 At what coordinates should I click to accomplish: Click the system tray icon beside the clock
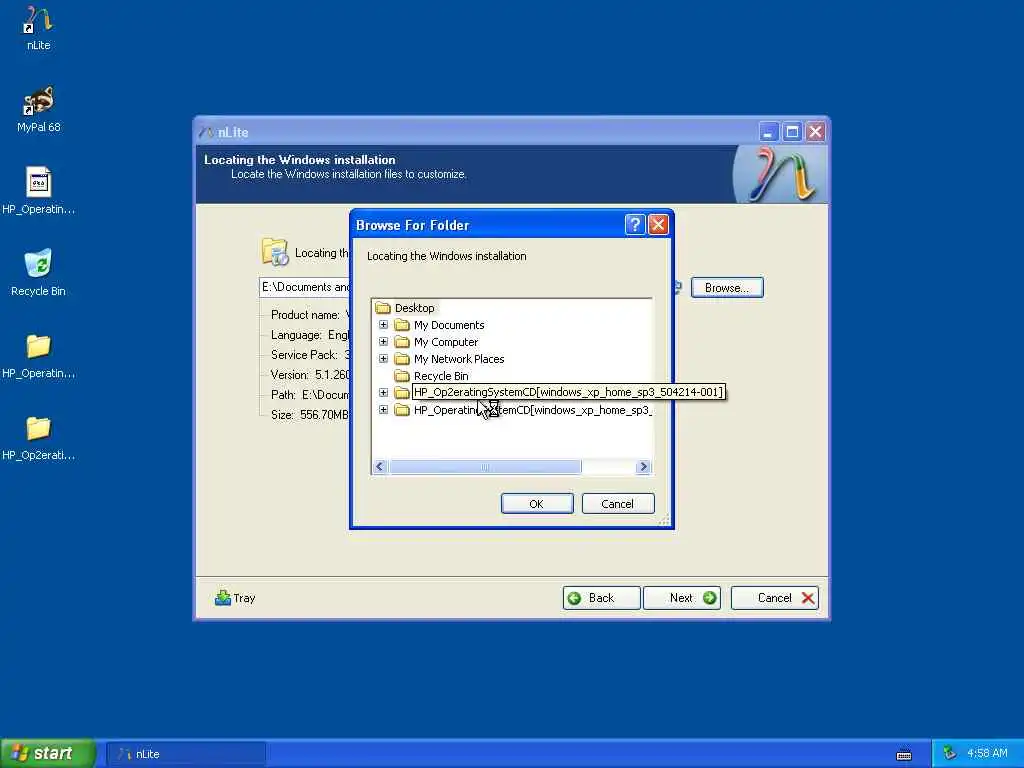(x=950, y=753)
